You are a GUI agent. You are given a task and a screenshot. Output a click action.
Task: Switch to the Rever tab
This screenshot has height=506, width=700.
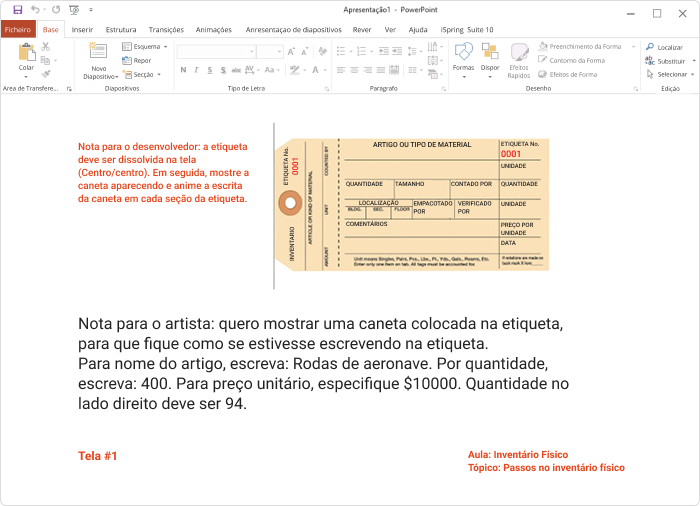362,29
